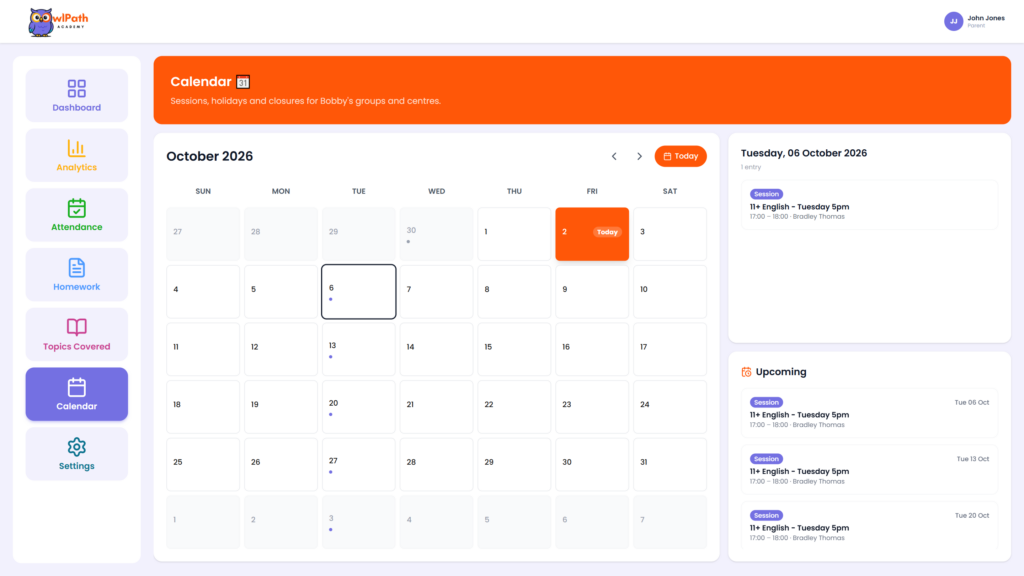Viewport: 1024px width, 576px height.
Task: Click the Attendance label
Action: coord(76,227)
